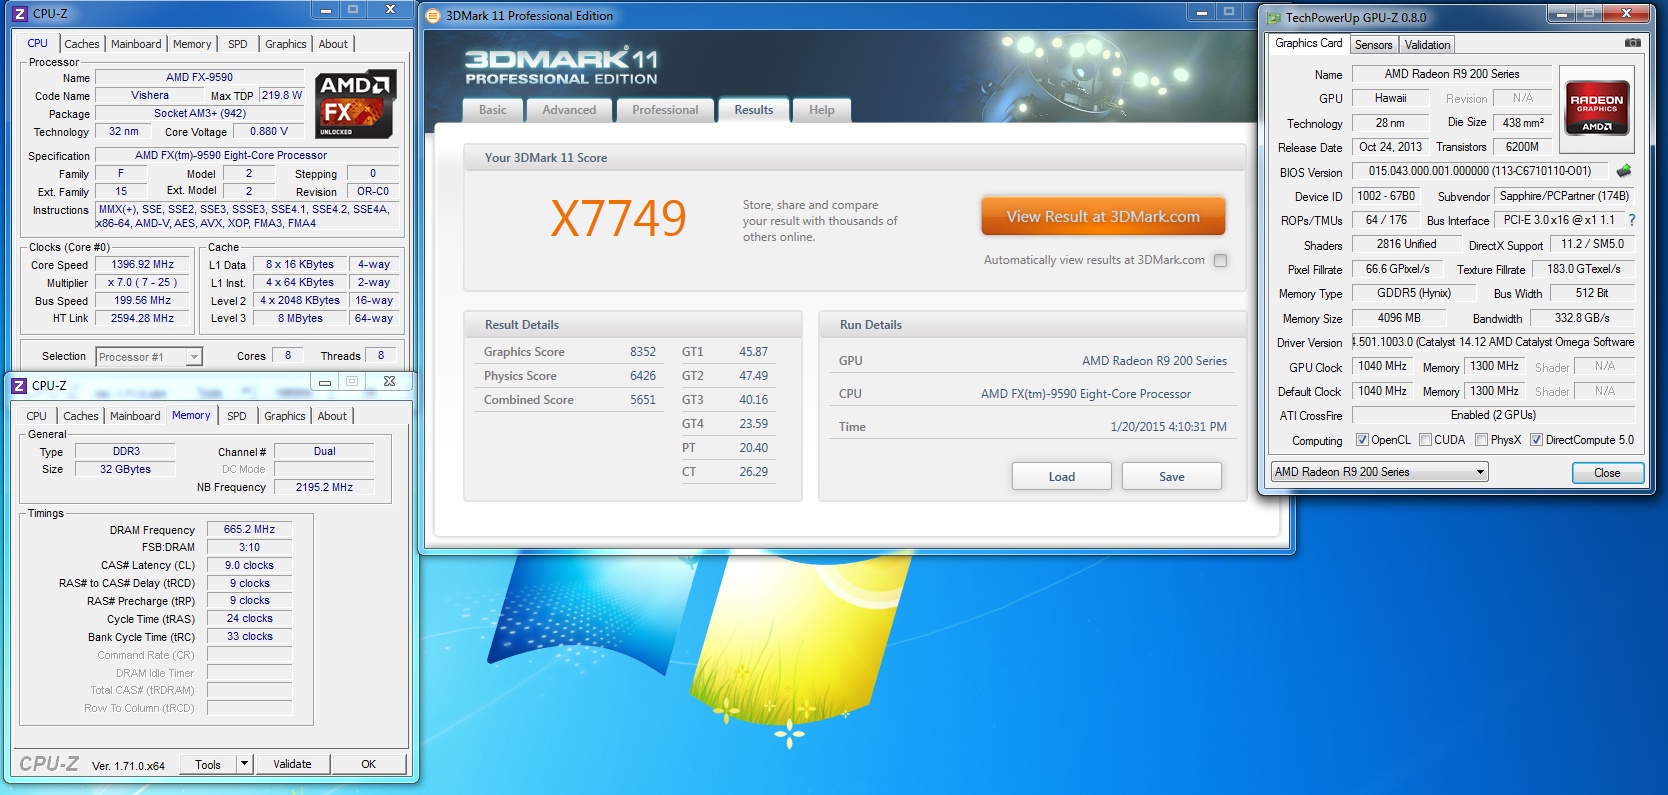Click the Close button in GPU-Z
The image size is (1668, 795).
pos(1607,473)
